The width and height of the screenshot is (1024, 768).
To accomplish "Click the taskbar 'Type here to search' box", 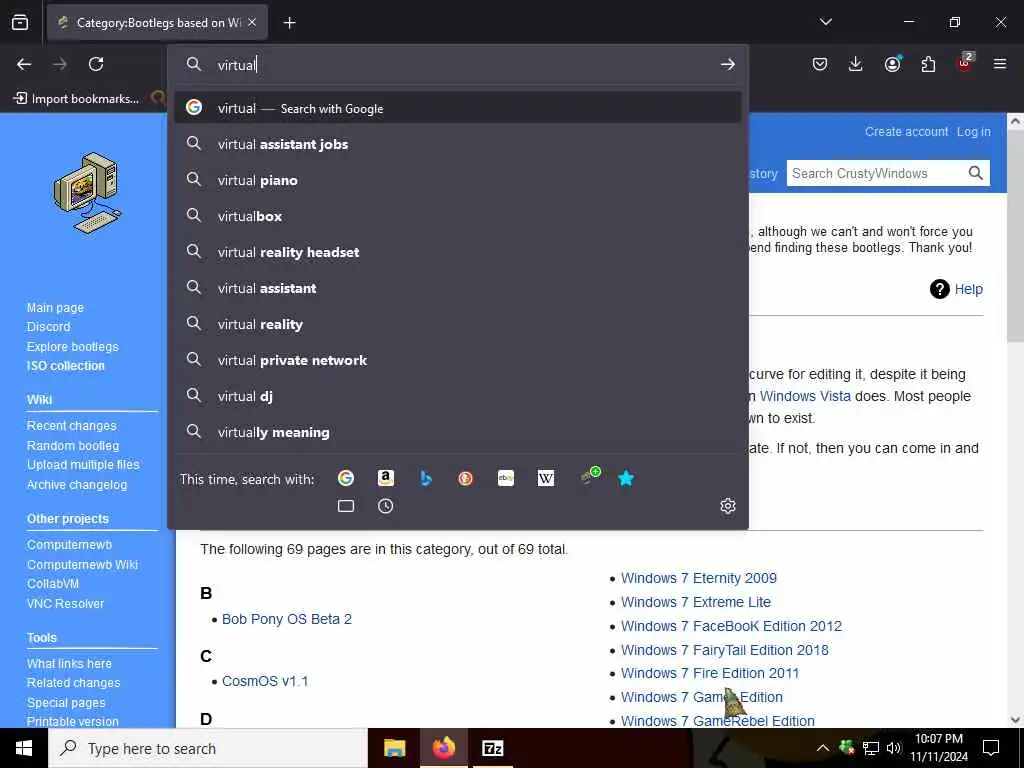I will (x=208, y=748).
